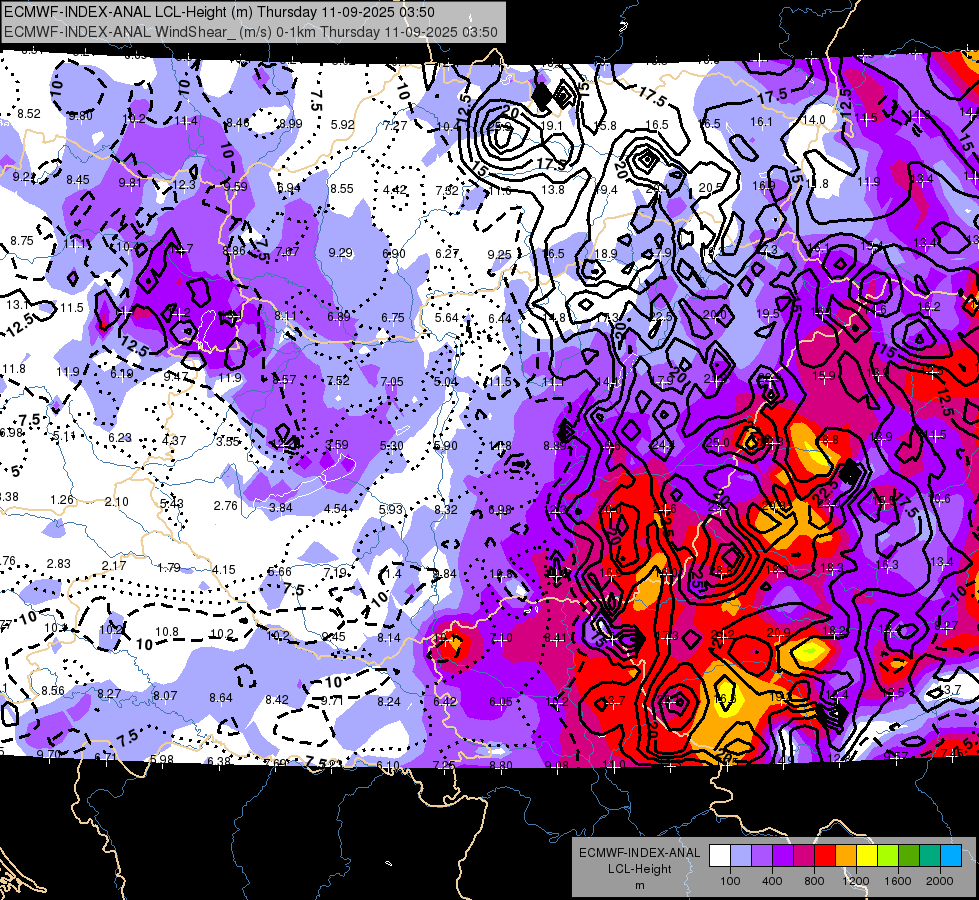Click "ECMWF-INDEX-ANAL" in the legend box
Viewport: 979px width, 900px height.
click(639, 853)
